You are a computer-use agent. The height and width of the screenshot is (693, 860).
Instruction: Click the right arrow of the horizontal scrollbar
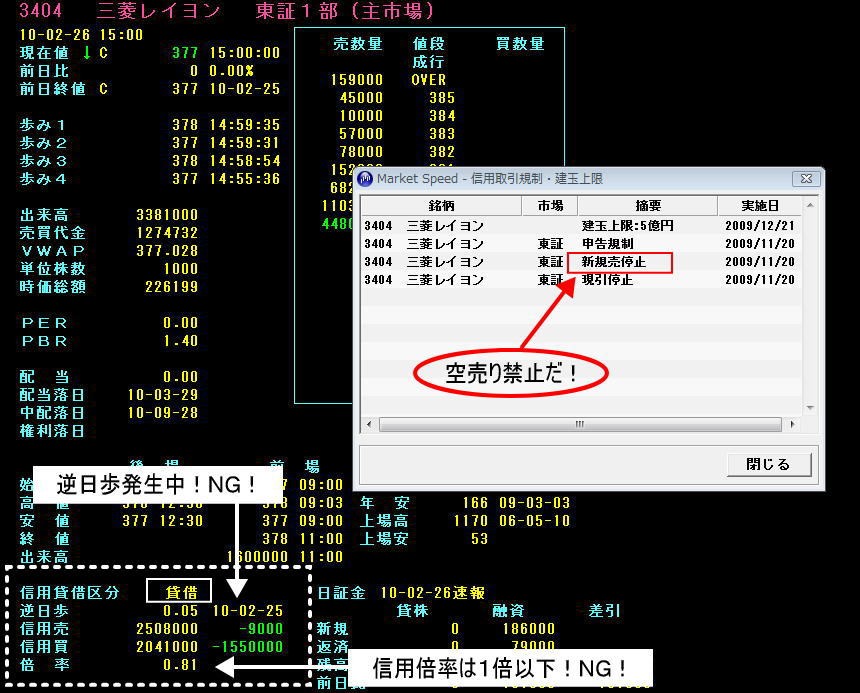pos(793,424)
